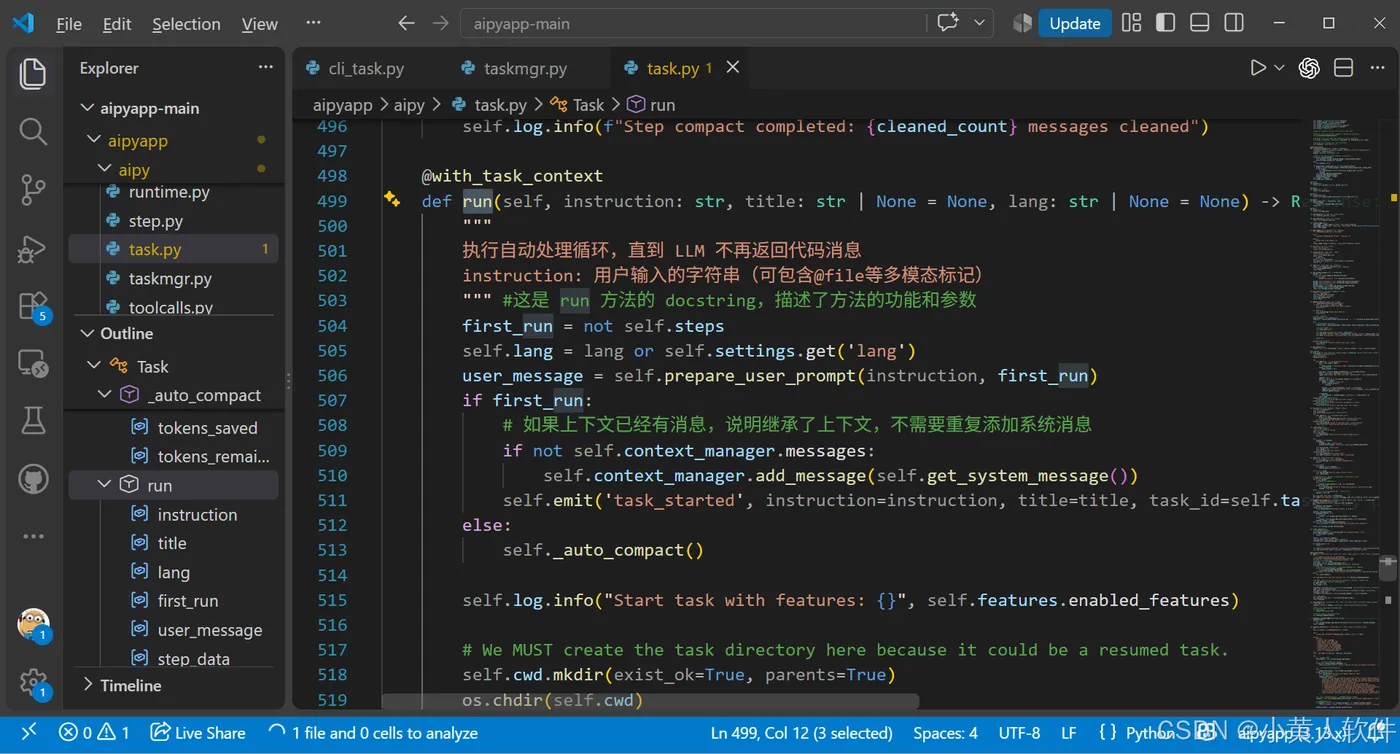This screenshot has height=754, width=1400.
Task: Go back with the left arrow in the title bar
Action: pyautogui.click(x=406, y=23)
